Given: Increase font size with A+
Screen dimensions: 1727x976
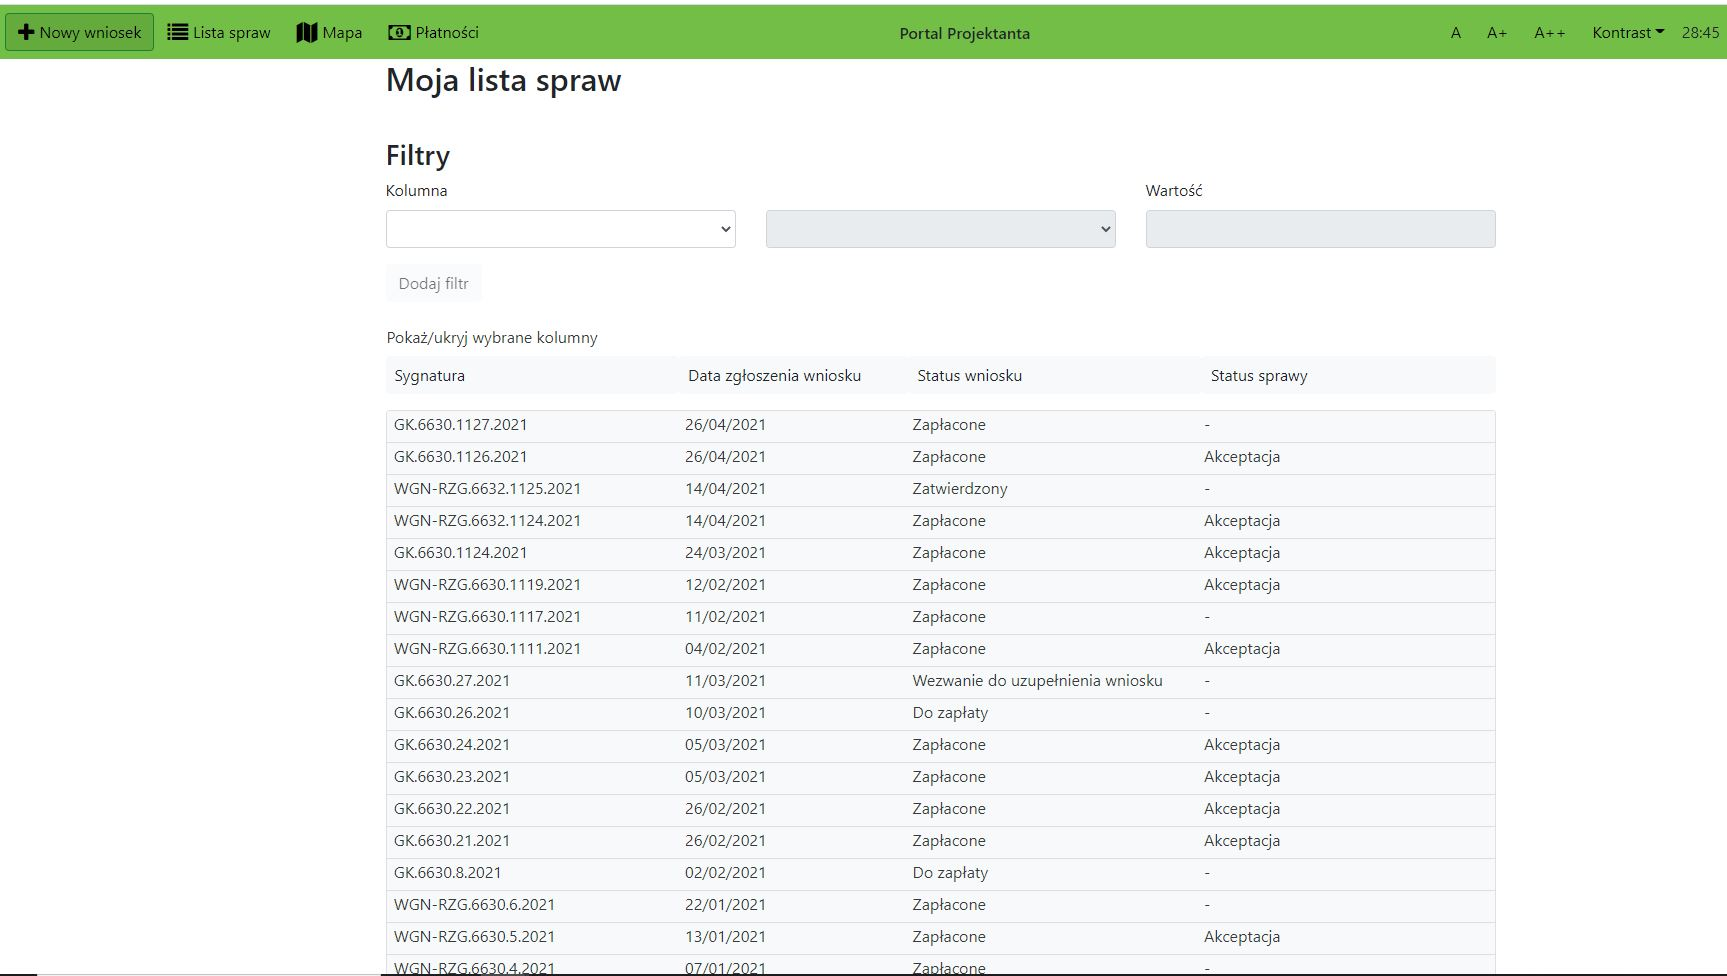Looking at the screenshot, I should click(x=1496, y=33).
